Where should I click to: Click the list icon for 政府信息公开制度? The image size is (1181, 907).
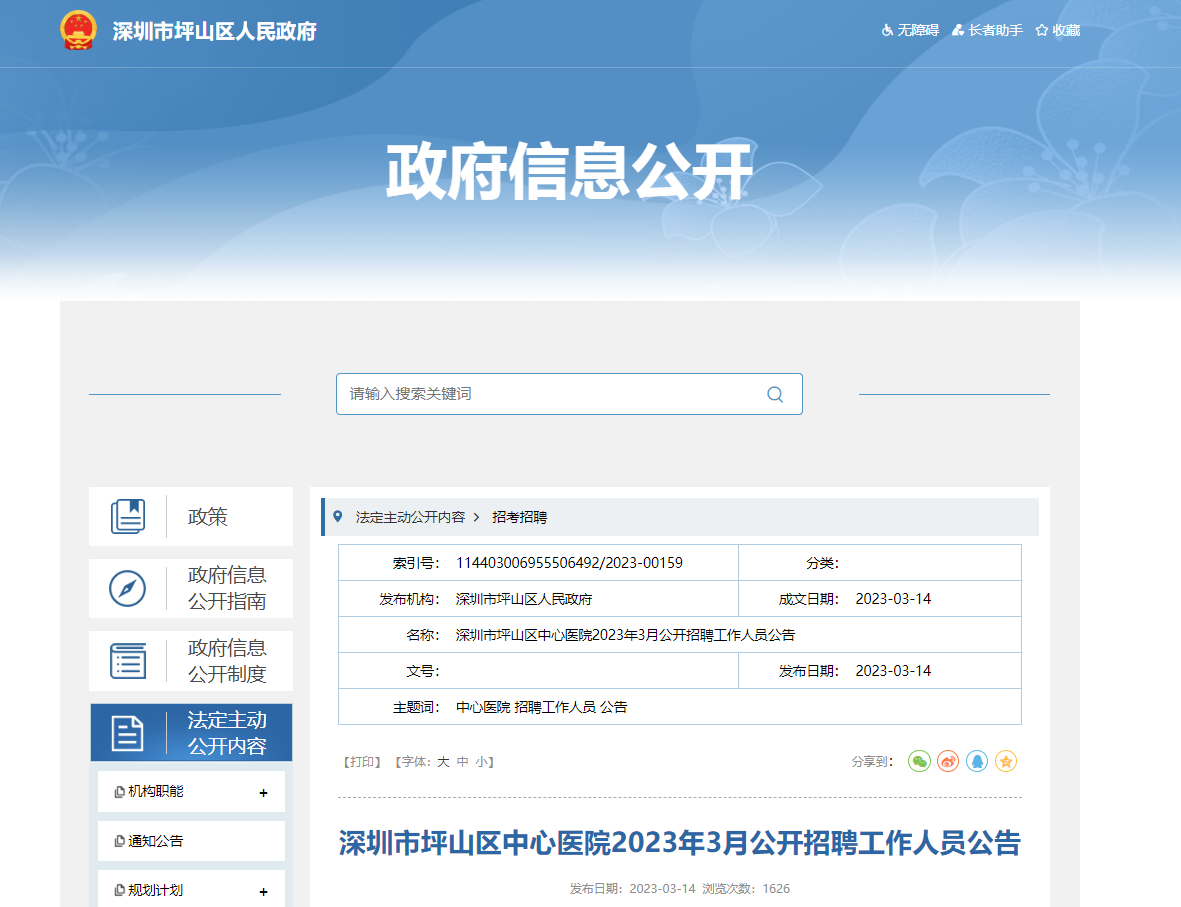pos(128,661)
